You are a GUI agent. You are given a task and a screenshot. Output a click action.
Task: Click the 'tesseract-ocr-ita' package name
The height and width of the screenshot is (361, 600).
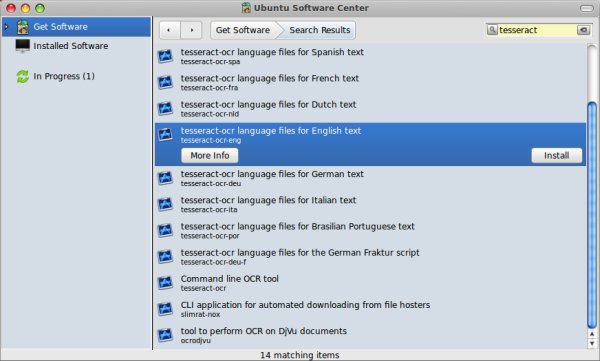[209, 210]
